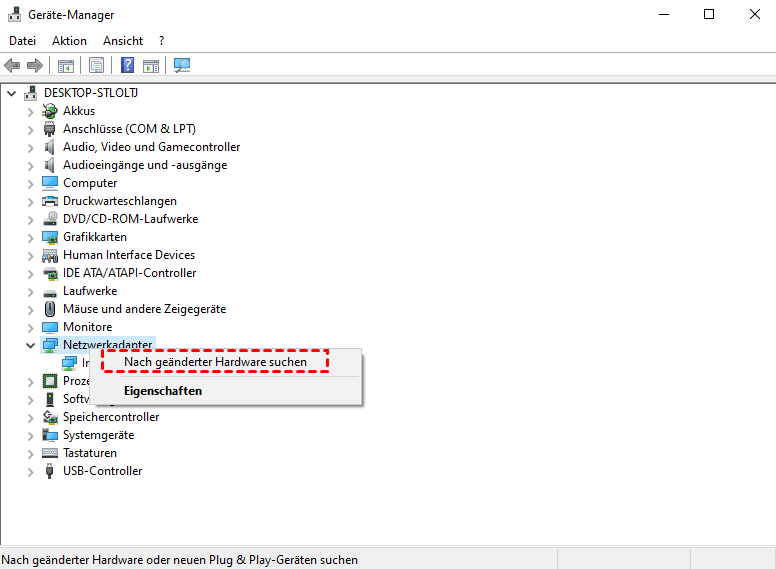This screenshot has height=569, width=776.
Task: Select the IDE ATA/ATAPI-Controller label
Action: 130,273
